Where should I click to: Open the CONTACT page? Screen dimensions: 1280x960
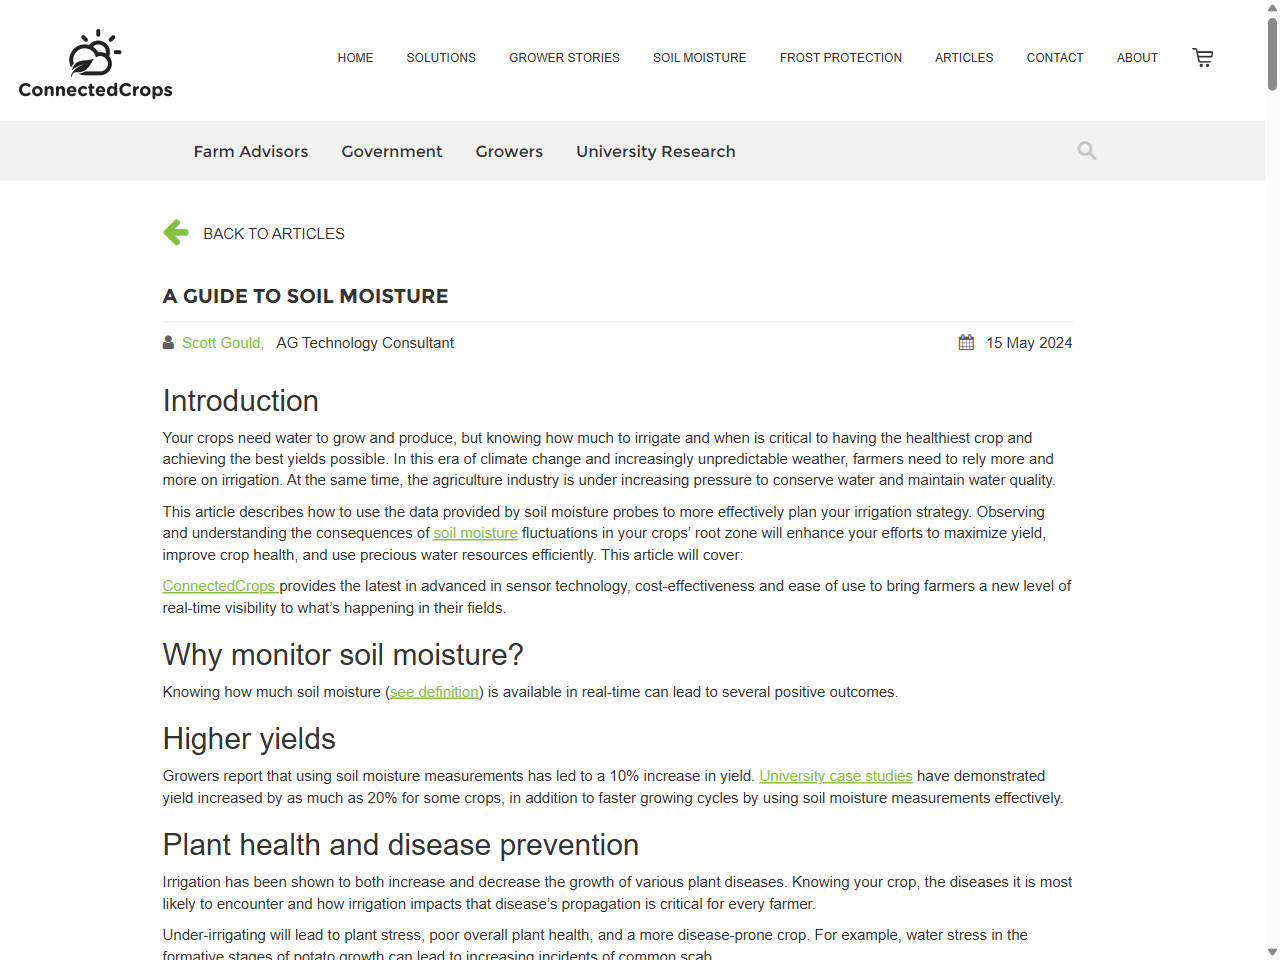click(x=1055, y=58)
